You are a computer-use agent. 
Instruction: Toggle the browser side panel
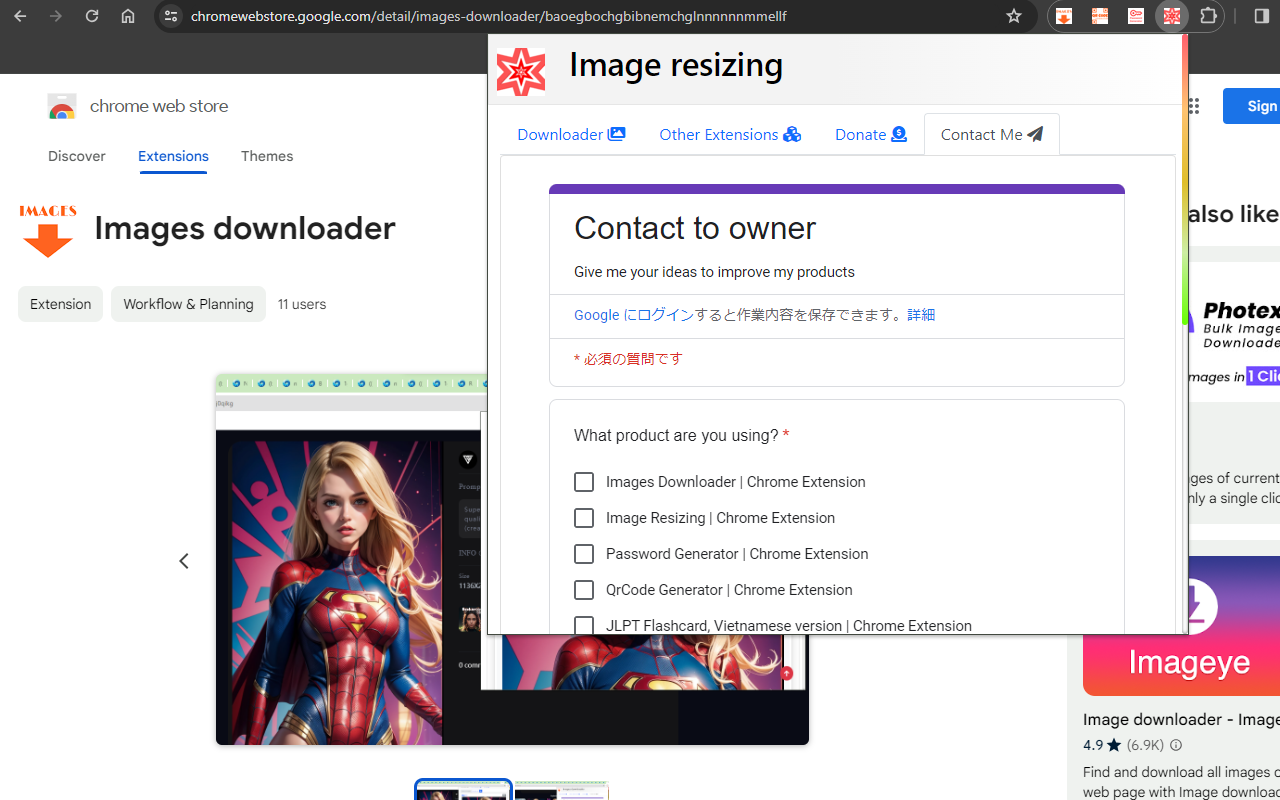(1260, 16)
